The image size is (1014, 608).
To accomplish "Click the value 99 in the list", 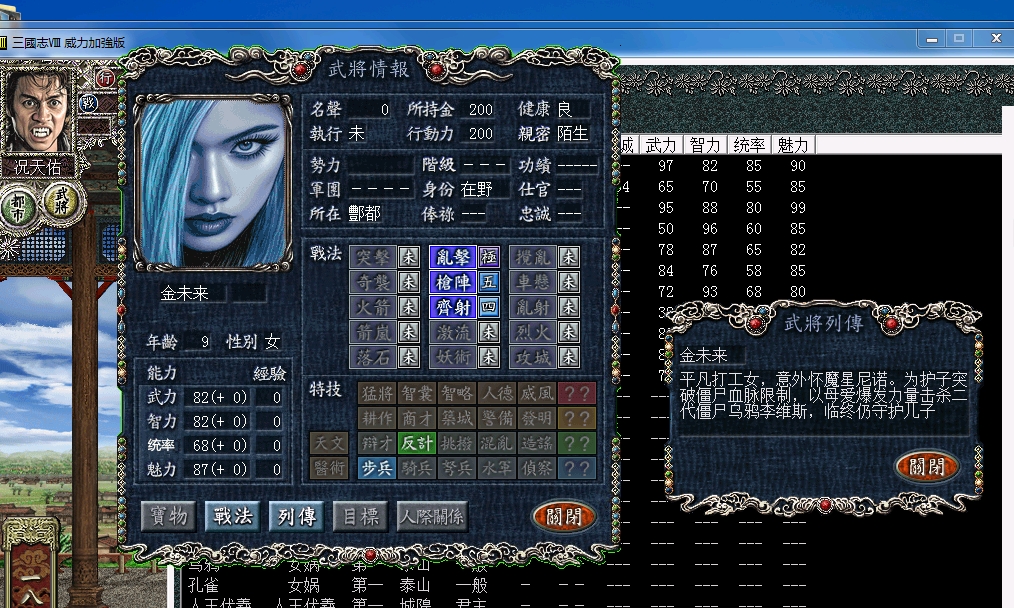I will tap(798, 208).
